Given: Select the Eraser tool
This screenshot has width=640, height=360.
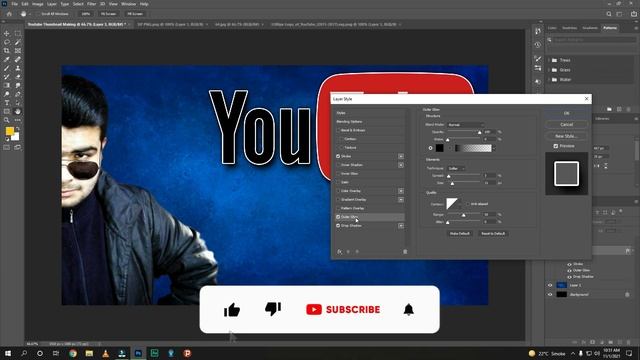Looking at the screenshot, I should 18,77.
